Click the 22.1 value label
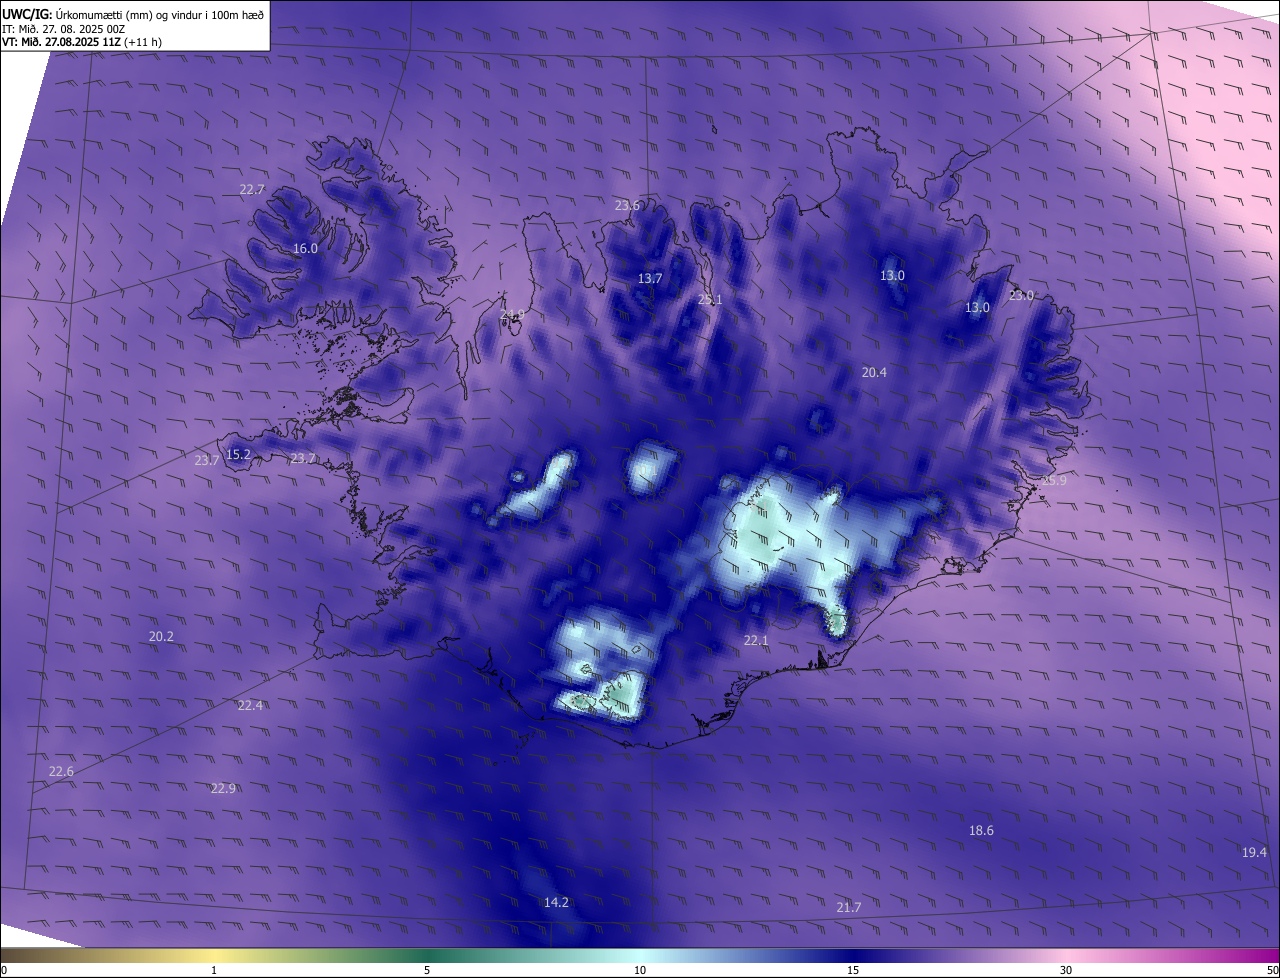 coord(756,641)
